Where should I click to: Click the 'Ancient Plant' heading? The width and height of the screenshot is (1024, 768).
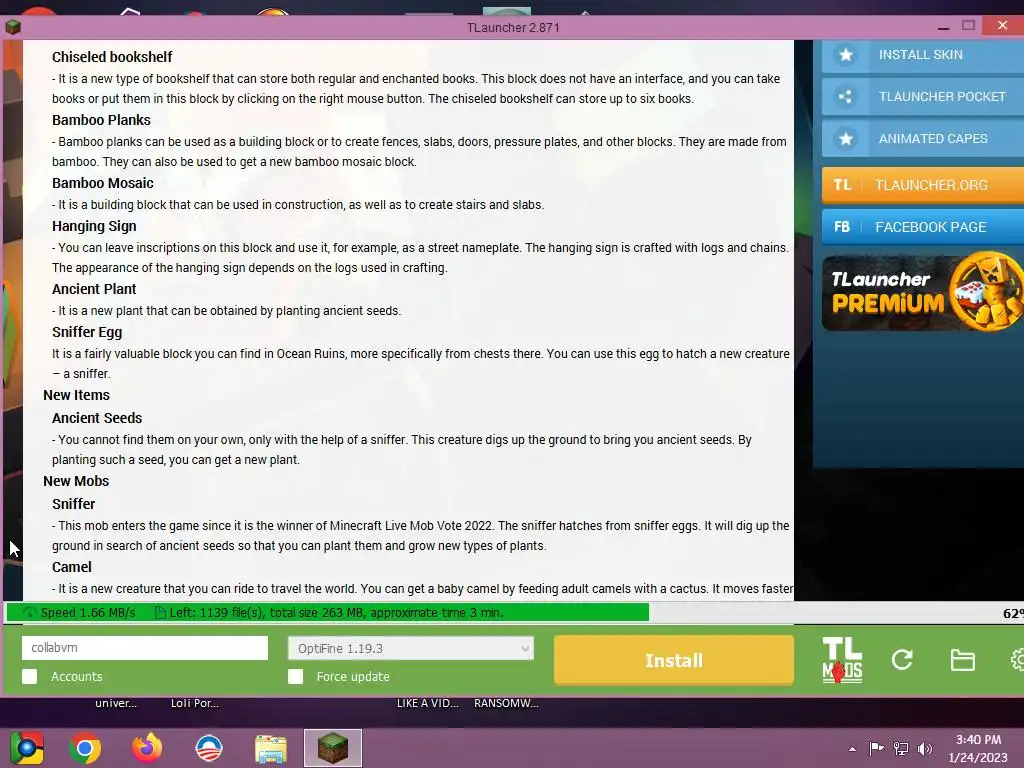click(x=94, y=289)
